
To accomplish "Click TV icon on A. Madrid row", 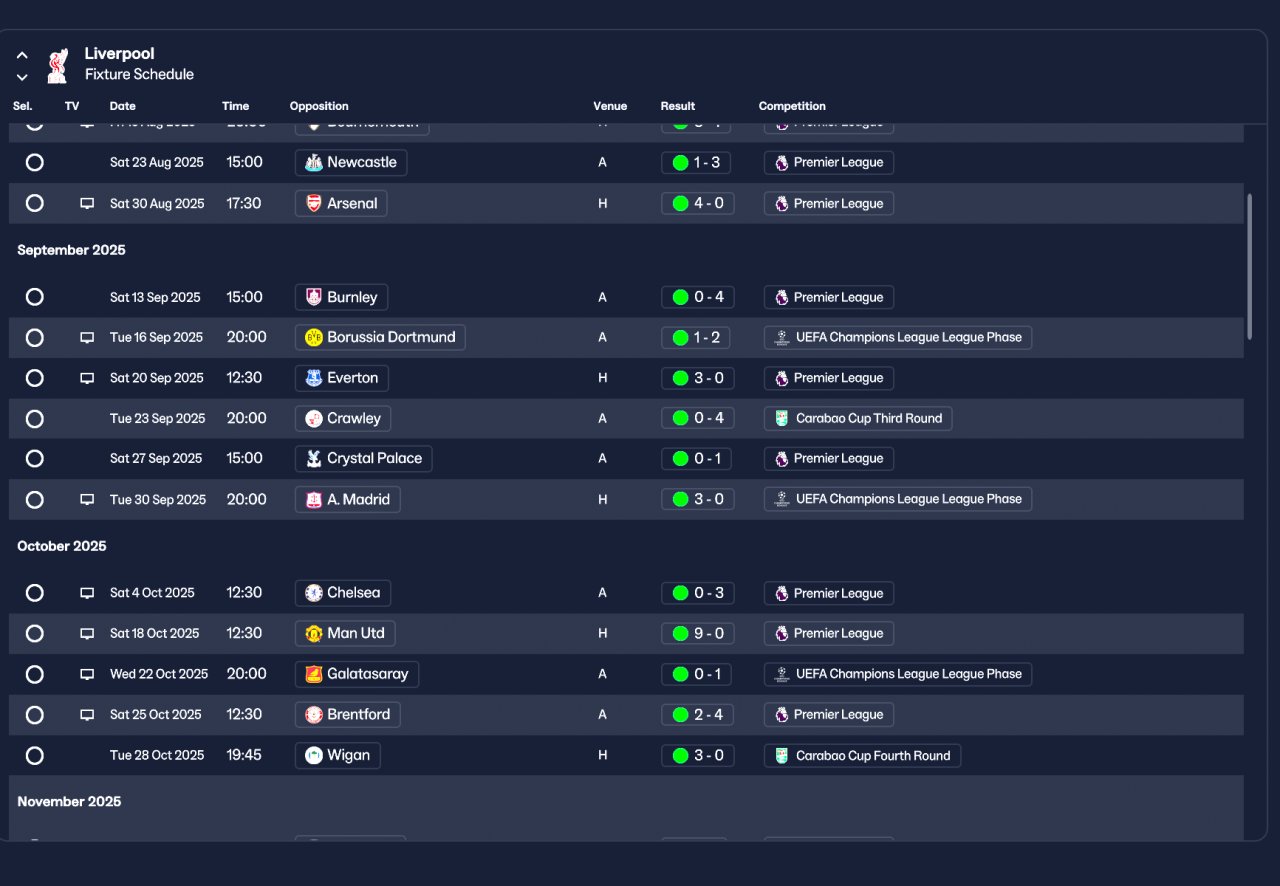I will coord(87,499).
